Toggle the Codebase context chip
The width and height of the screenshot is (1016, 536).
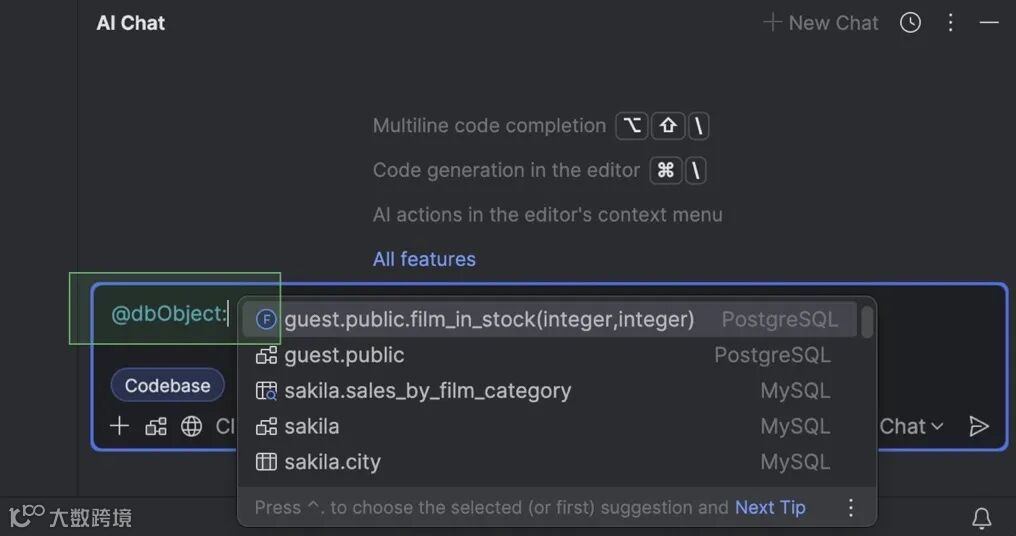(x=167, y=386)
